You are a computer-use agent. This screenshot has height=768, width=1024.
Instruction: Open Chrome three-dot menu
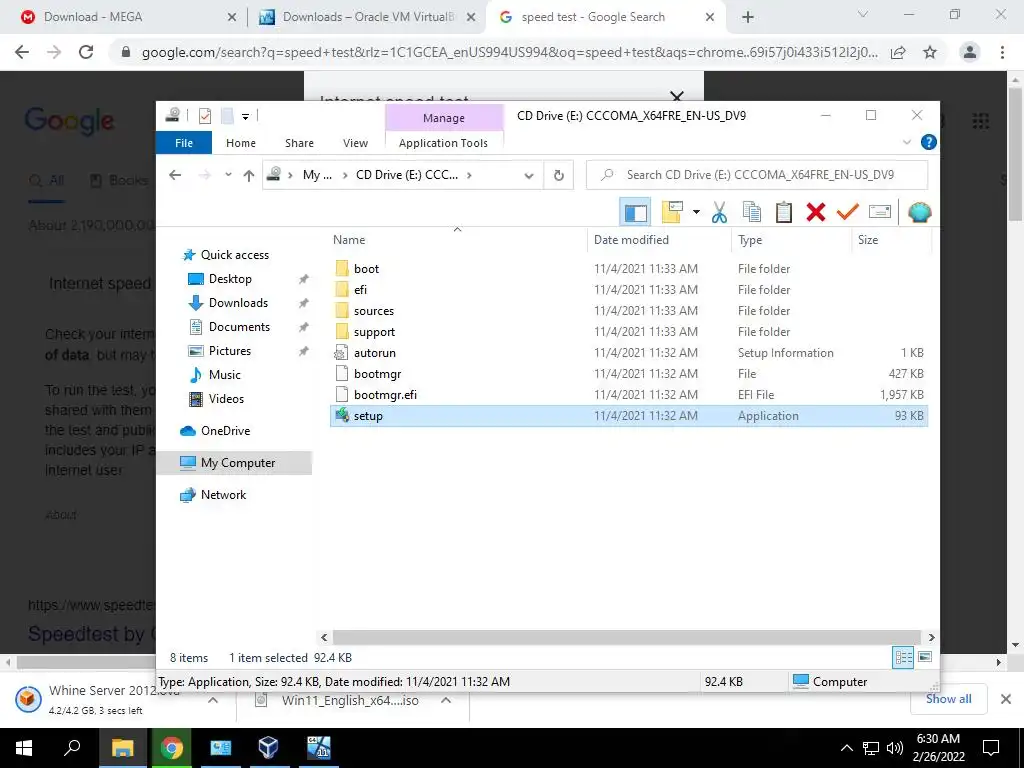pos(1002,52)
